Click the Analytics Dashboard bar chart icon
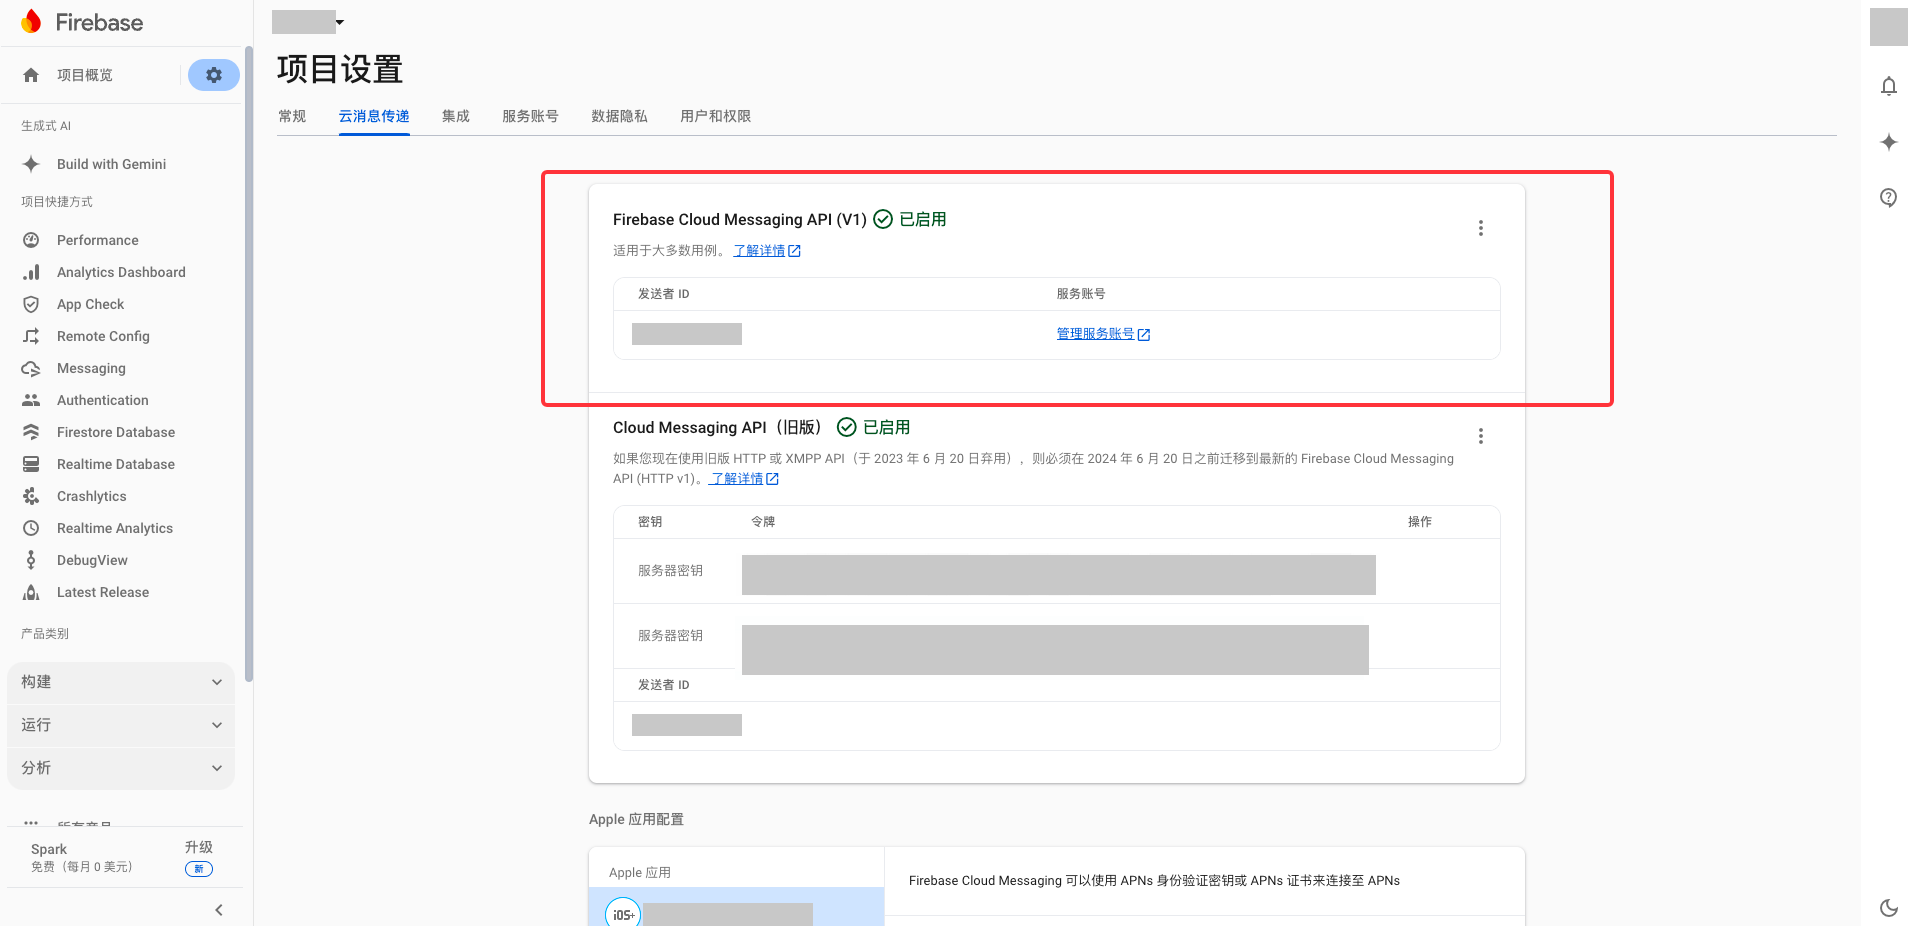This screenshot has width=1908, height=926. tap(31, 272)
